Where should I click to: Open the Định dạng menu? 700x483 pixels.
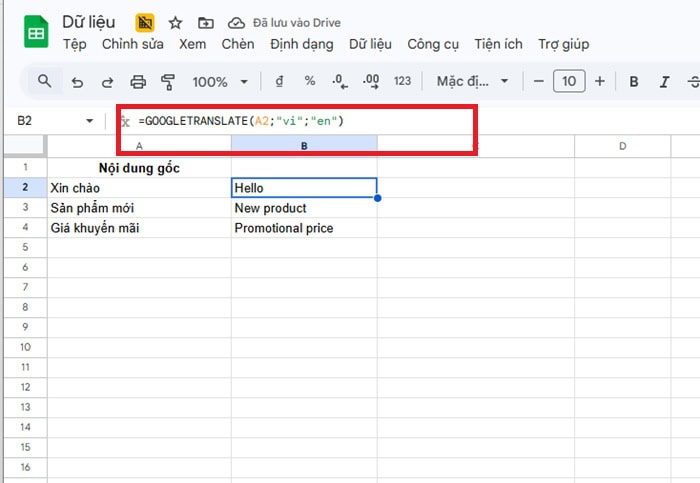tap(301, 44)
